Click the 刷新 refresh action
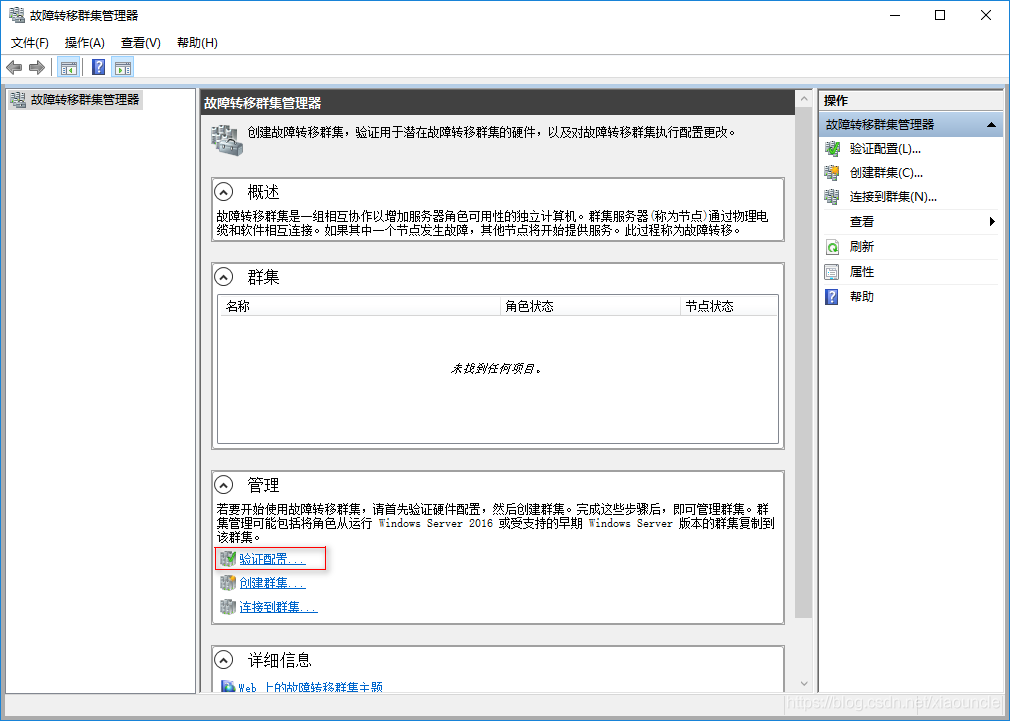1010x721 pixels. click(x=861, y=247)
